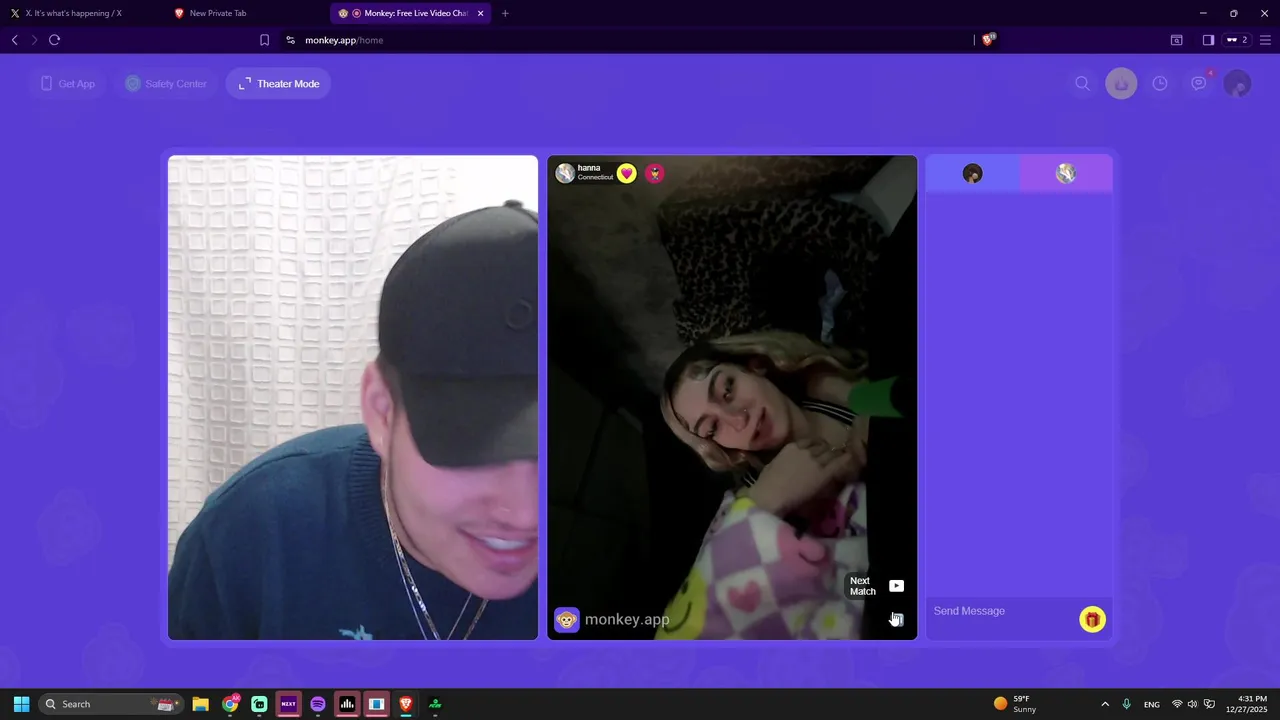Click the taskbar Search box
The image size is (1280, 720).
coord(110,704)
